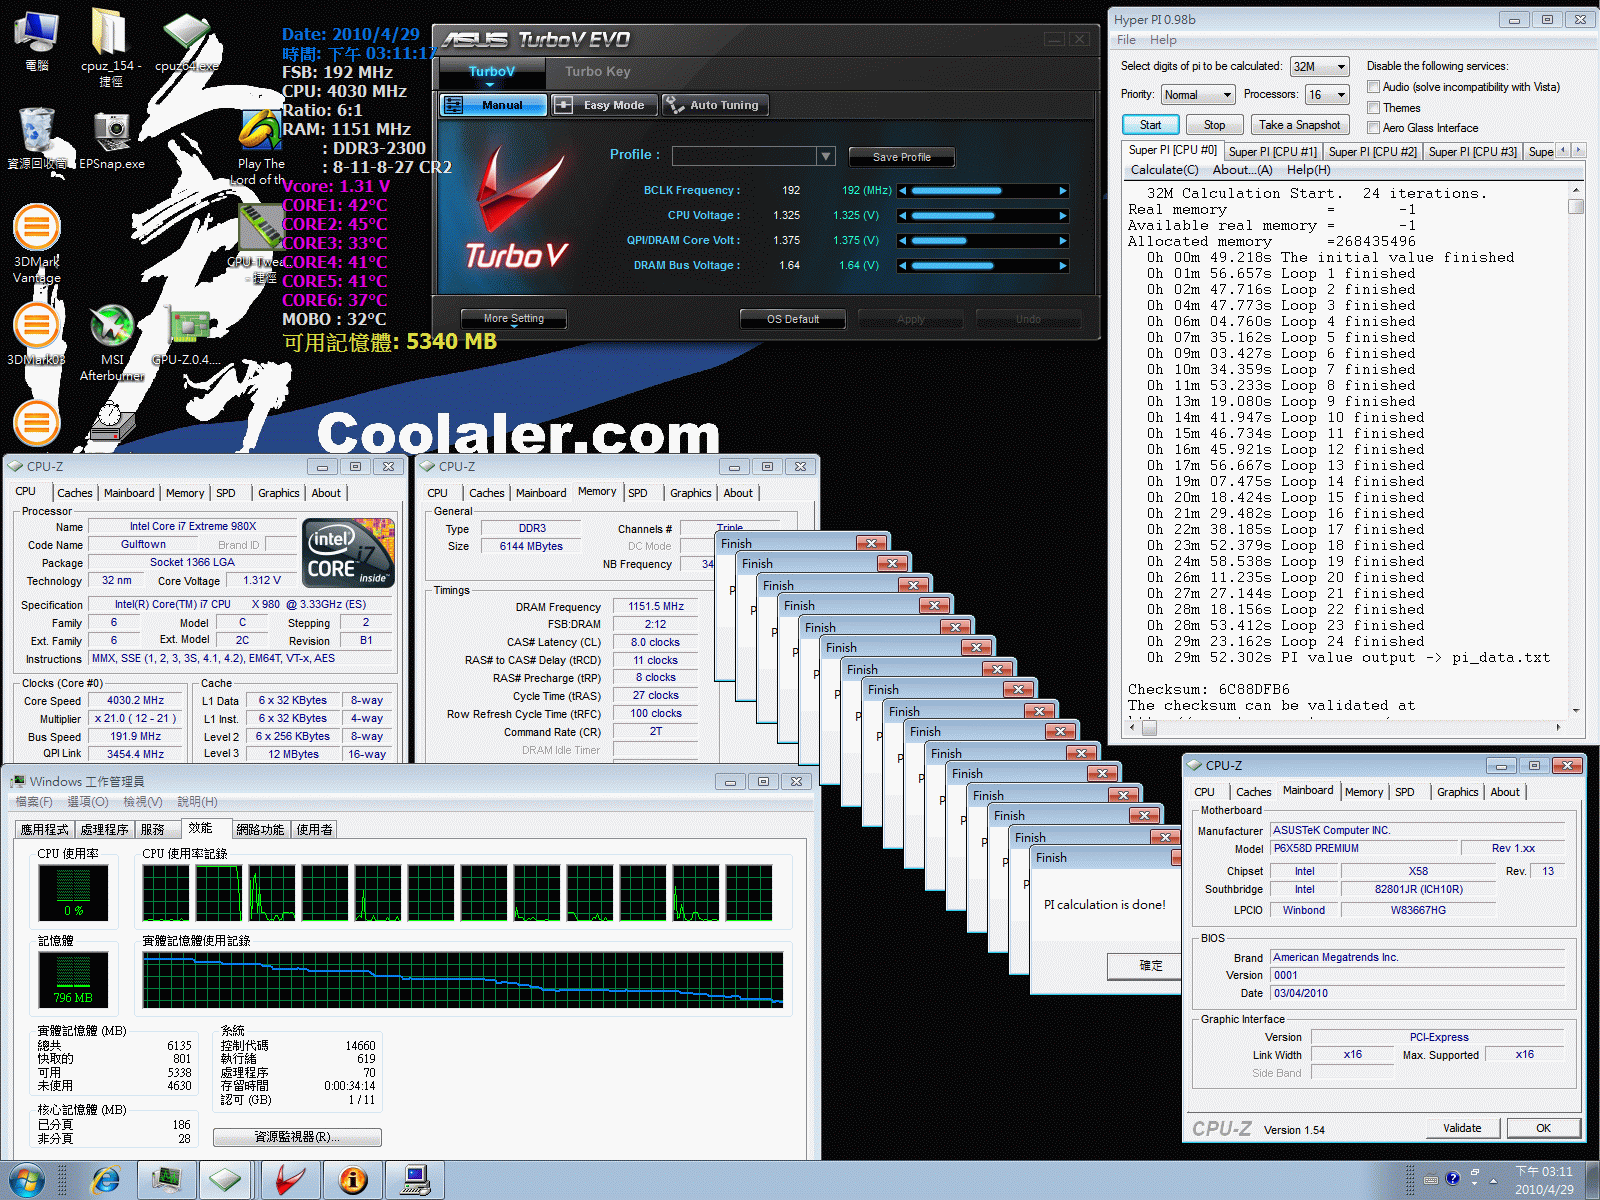Click OK in the CPU-Z Mainboard window
Viewport: 1600px width, 1200px height.
(1544, 1128)
